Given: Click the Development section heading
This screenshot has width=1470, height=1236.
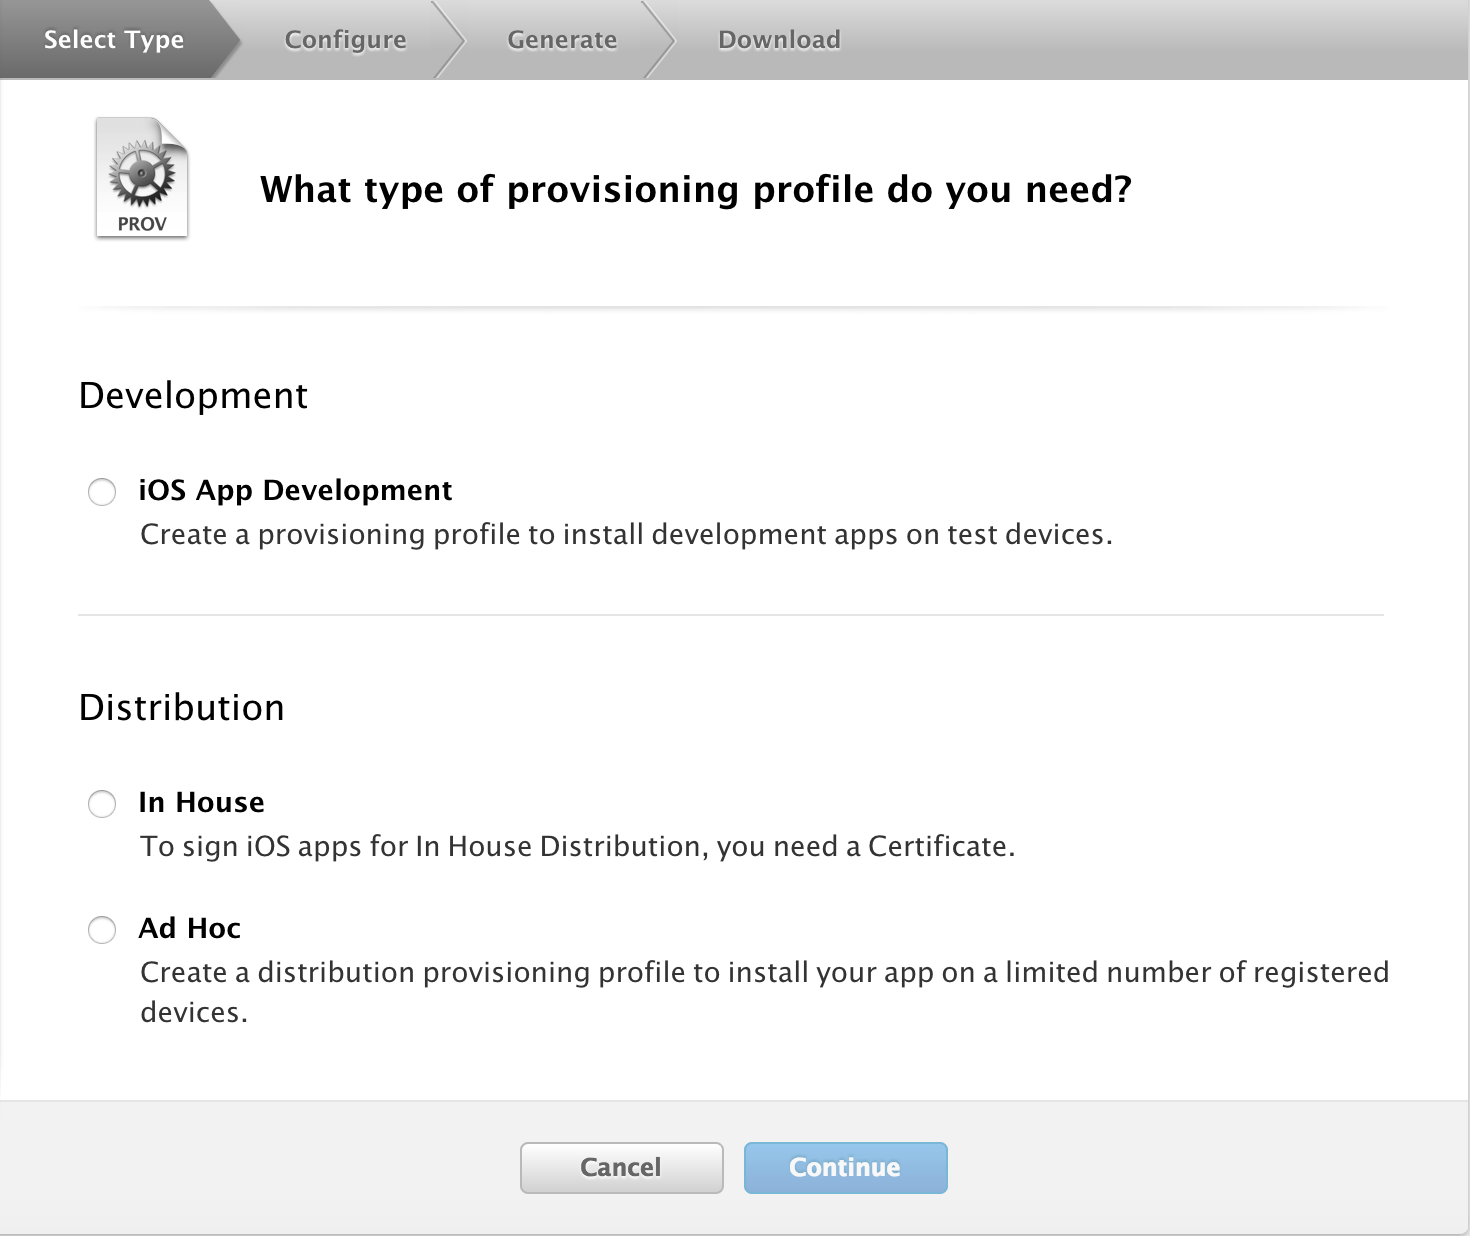Looking at the screenshot, I should [193, 396].
